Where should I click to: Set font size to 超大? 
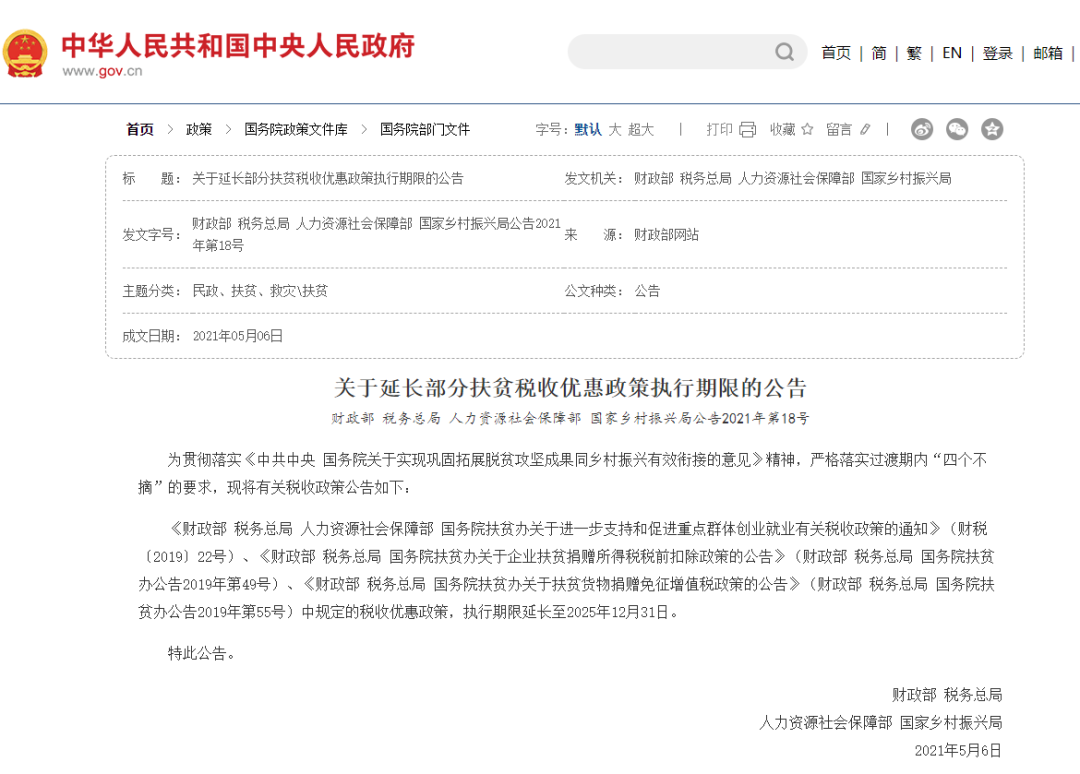coord(641,129)
